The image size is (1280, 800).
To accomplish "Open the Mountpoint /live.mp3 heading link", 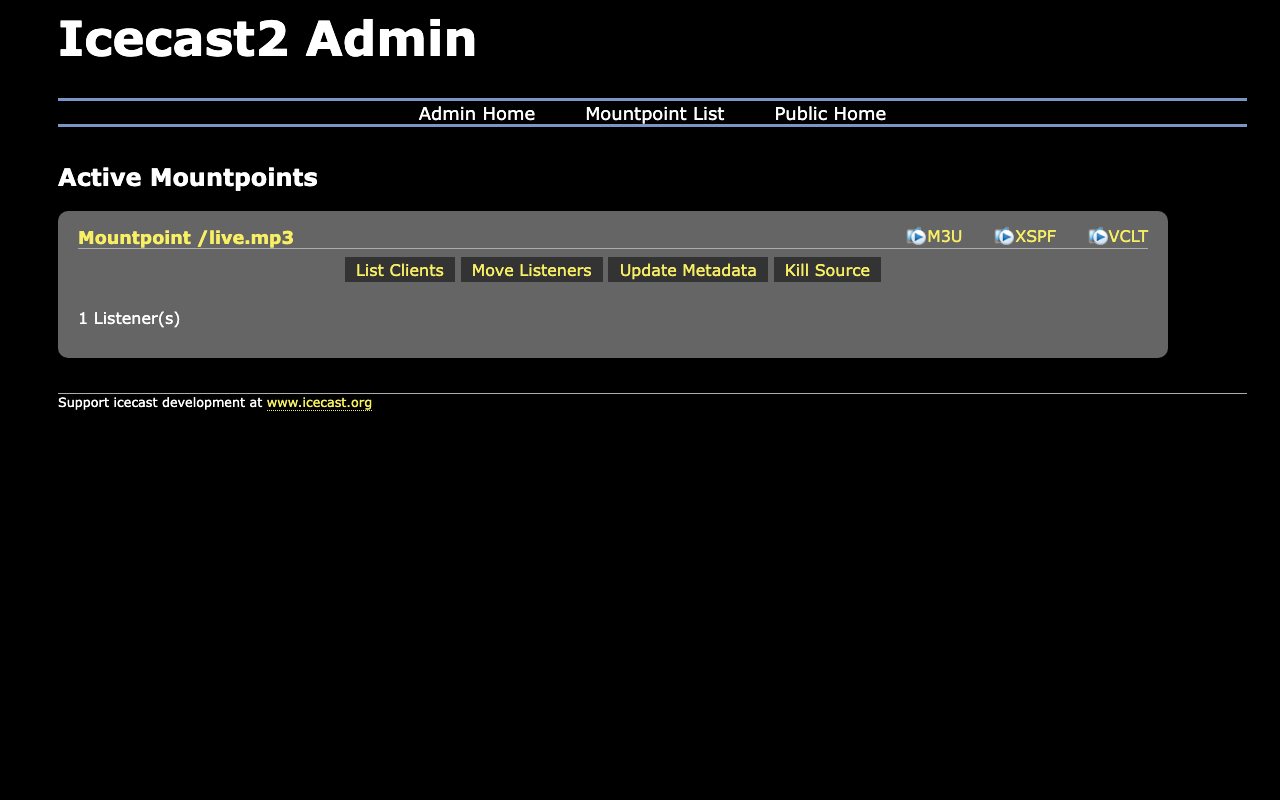I will (x=186, y=238).
